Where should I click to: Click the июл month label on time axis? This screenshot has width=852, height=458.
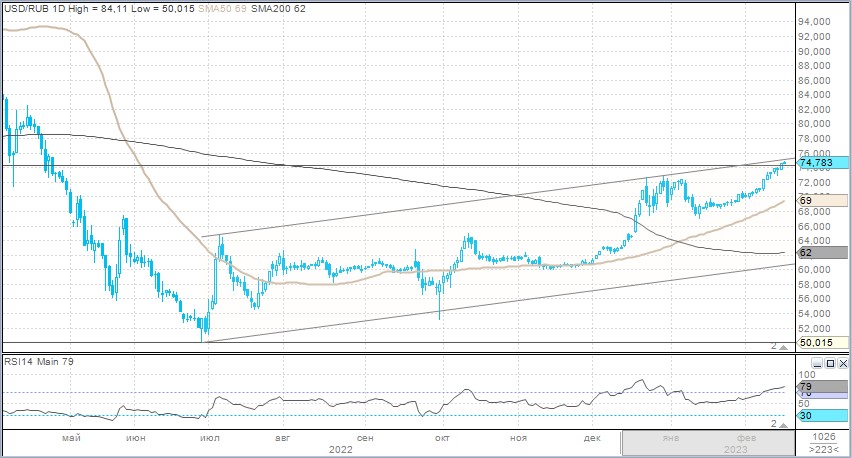click(x=210, y=438)
